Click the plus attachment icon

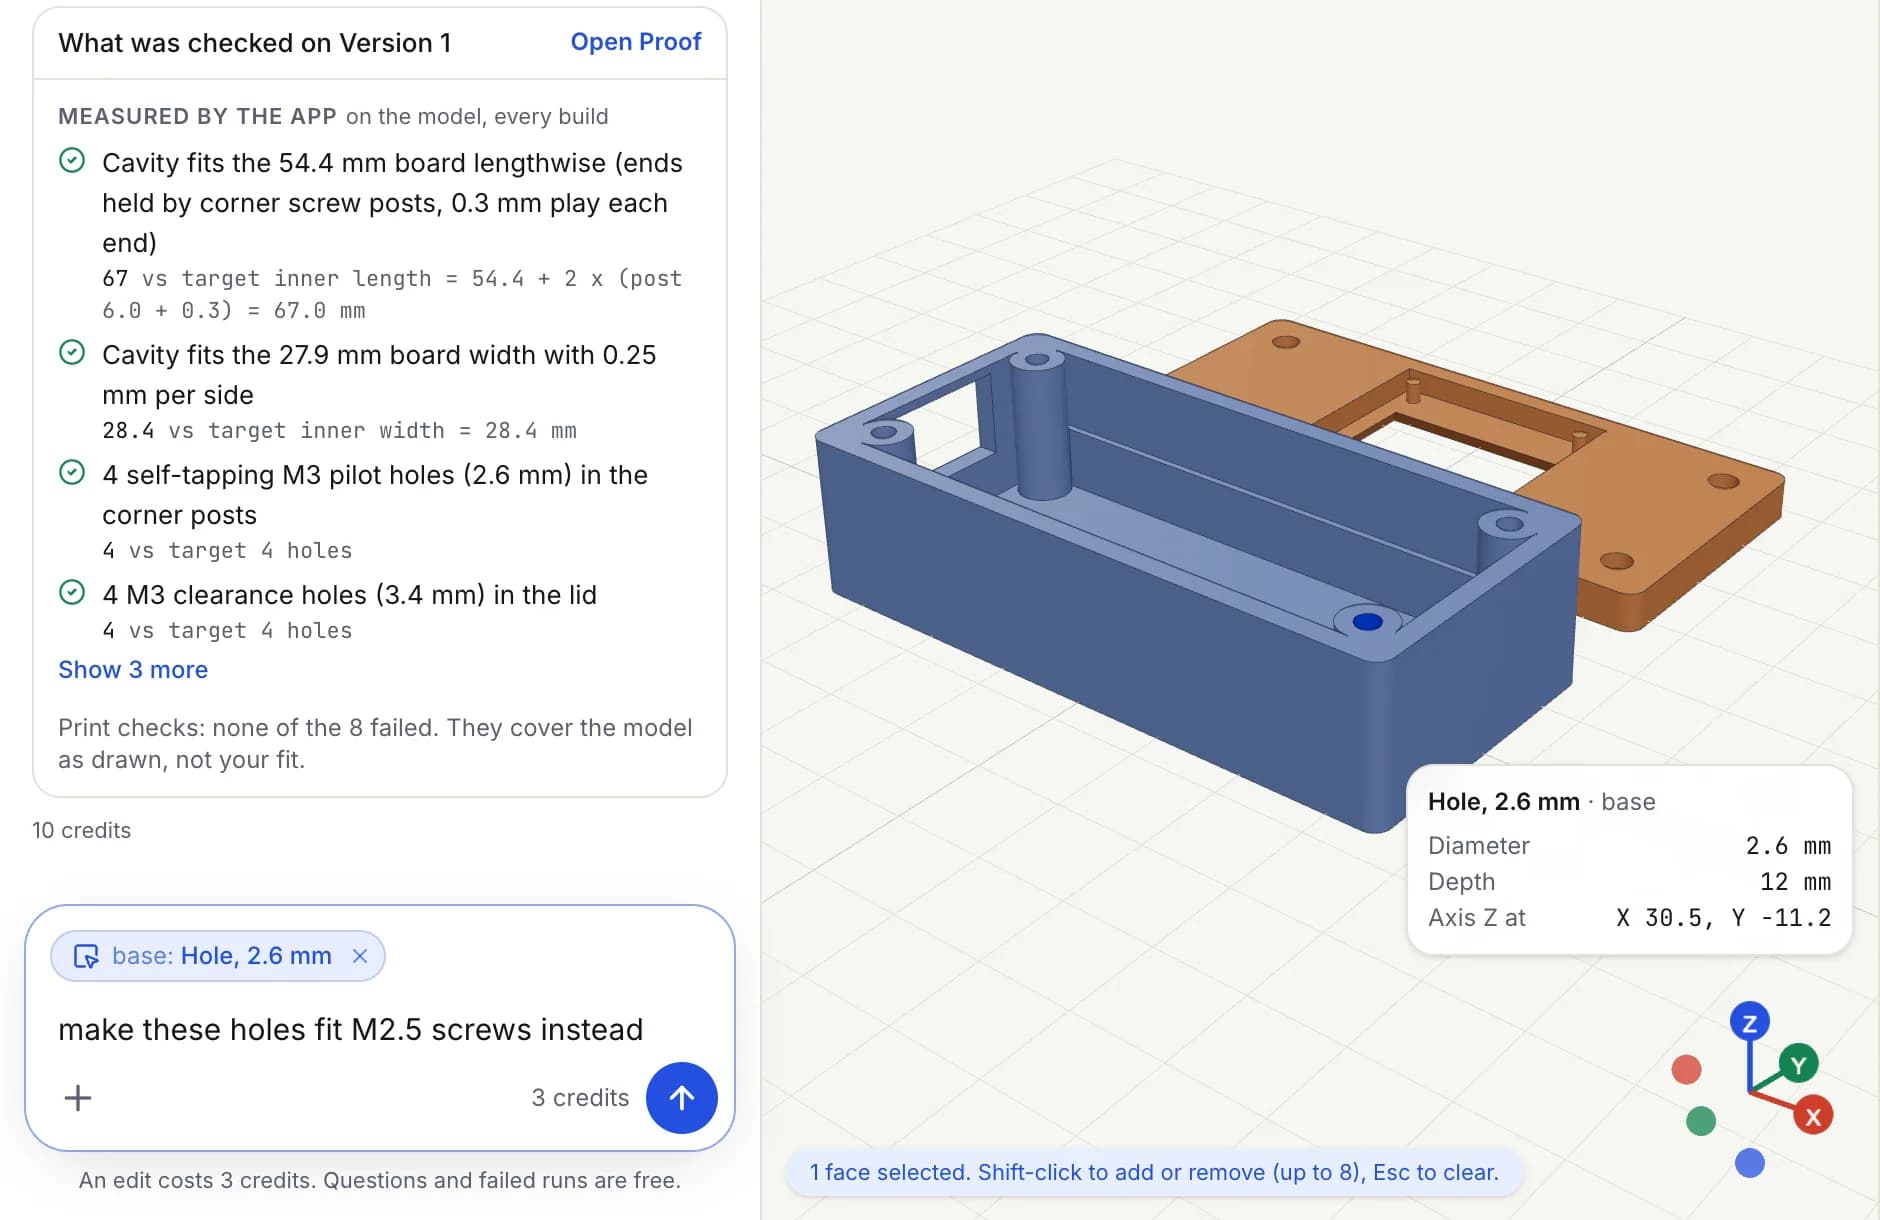pos(78,1098)
